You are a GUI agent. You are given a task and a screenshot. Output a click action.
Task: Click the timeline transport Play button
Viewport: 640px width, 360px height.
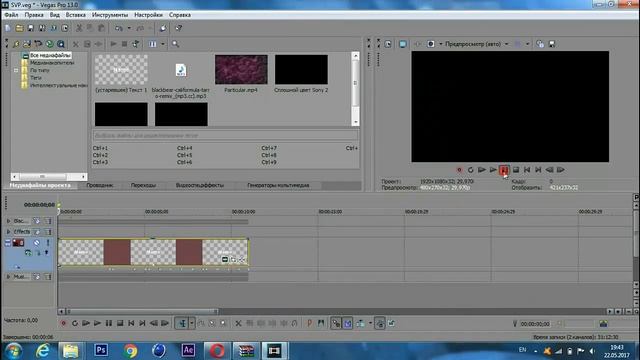pos(97,323)
